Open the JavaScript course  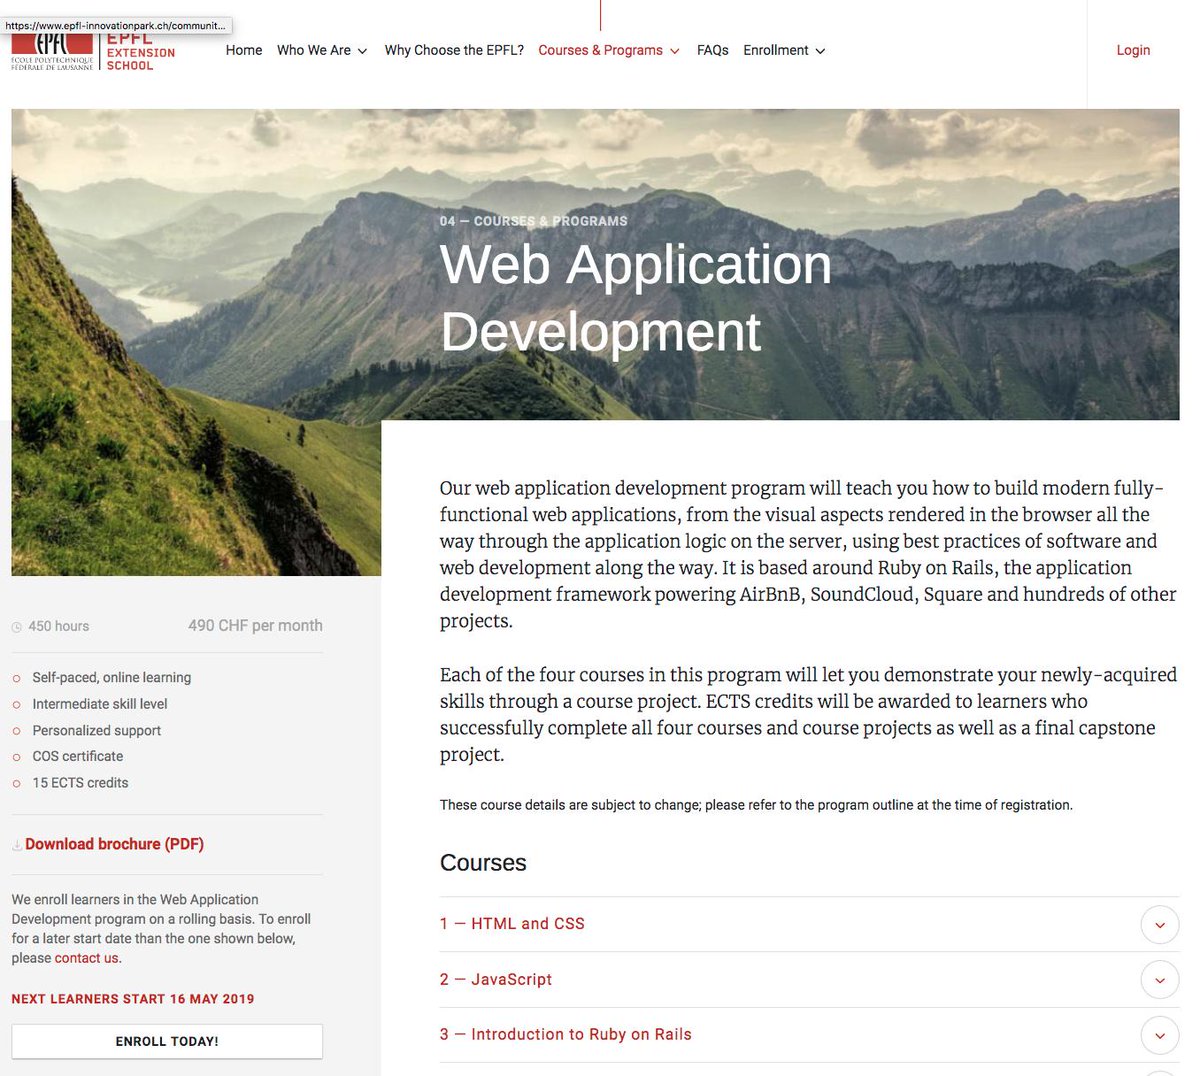click(496, 980)
